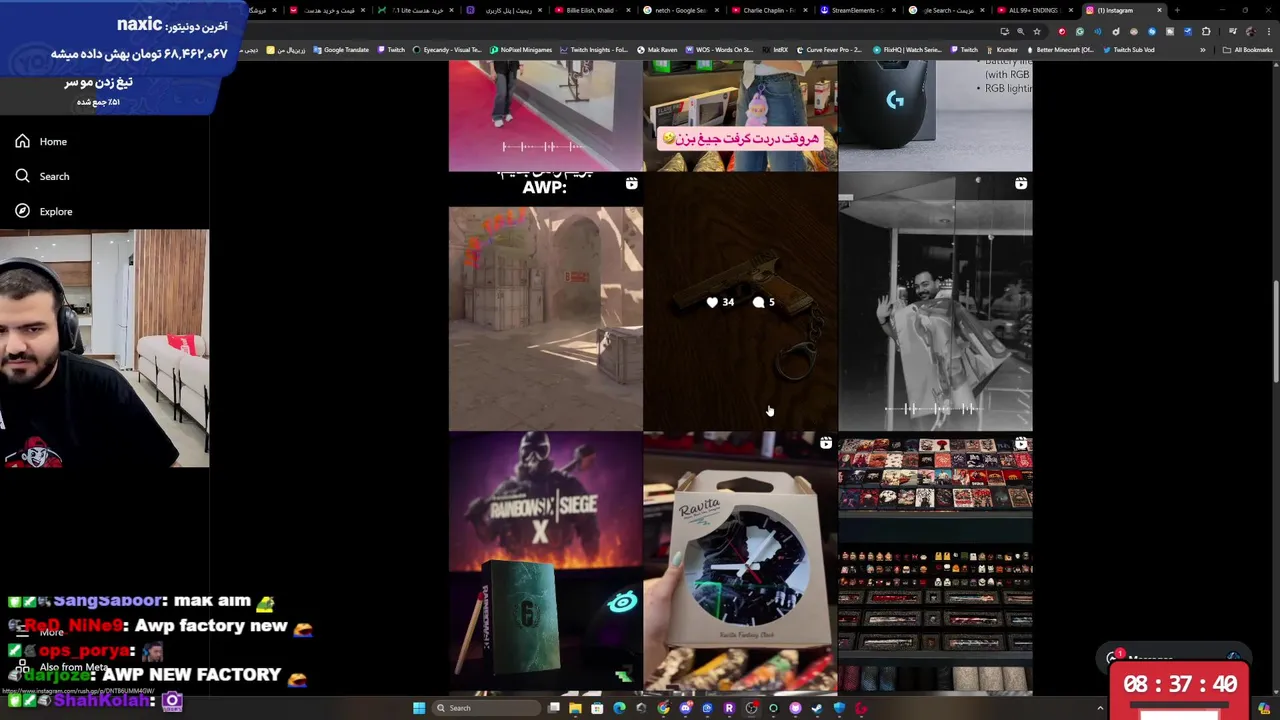Open Microsoft Store from the taskbar
This screenshot has height=720, width=1280.
597,708
